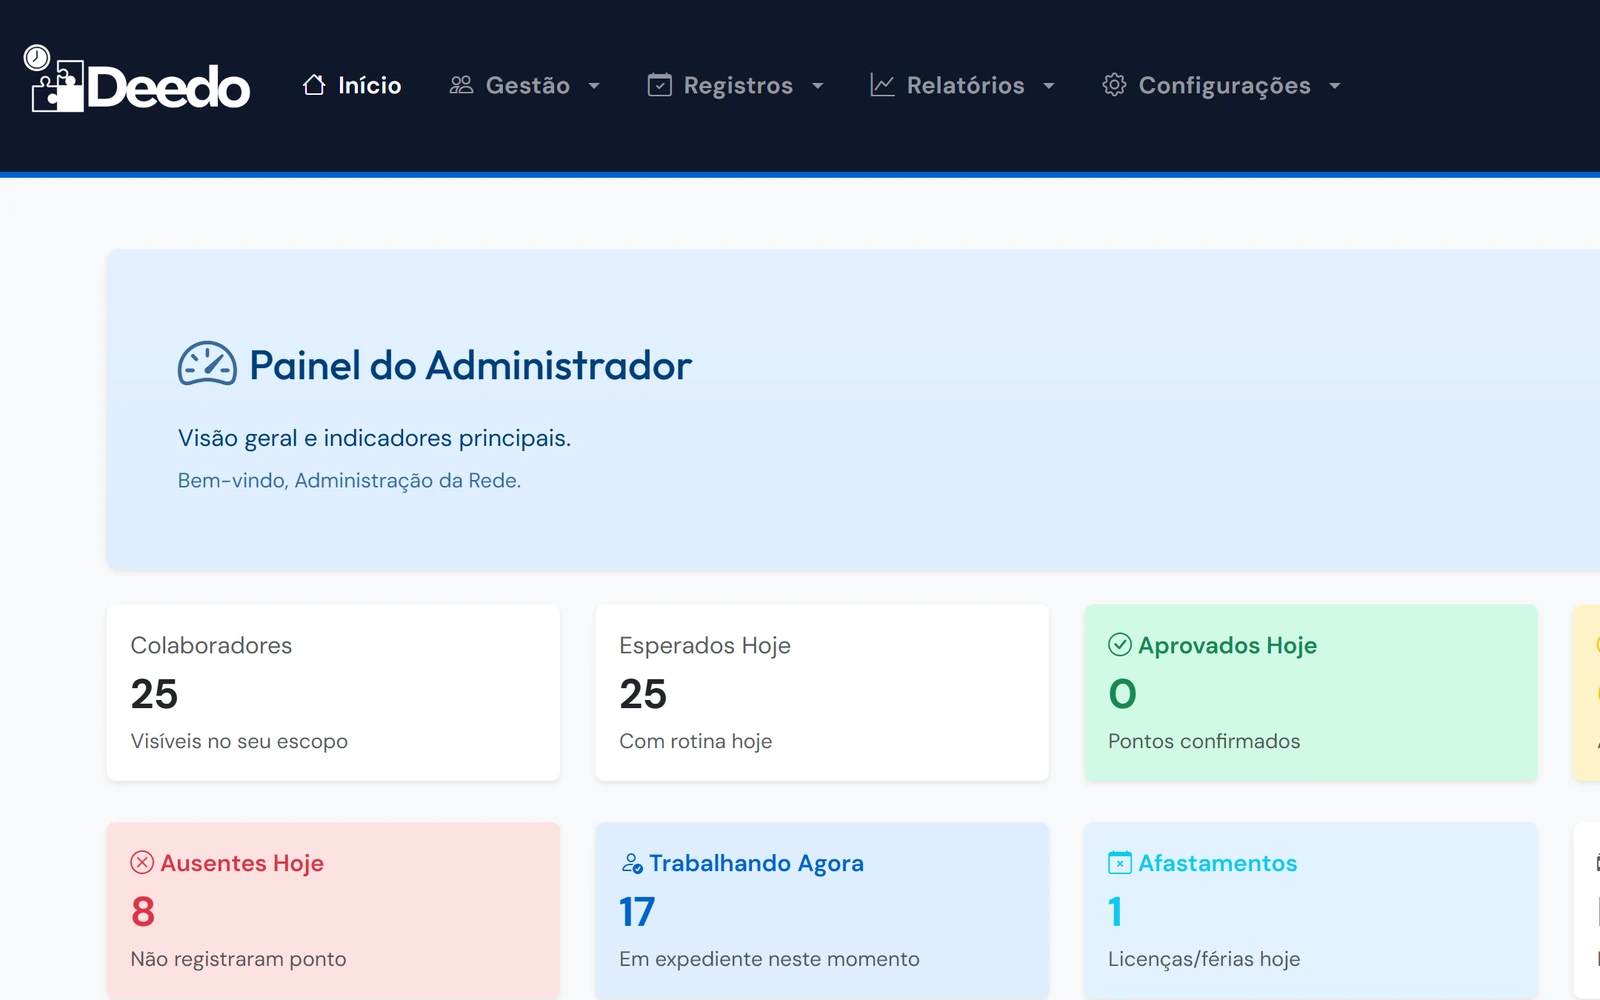Screen dimensions: 1600x1000
Task: Click the checkmark circle icon in Aprovados Hoje
Action: (1120, 645)
